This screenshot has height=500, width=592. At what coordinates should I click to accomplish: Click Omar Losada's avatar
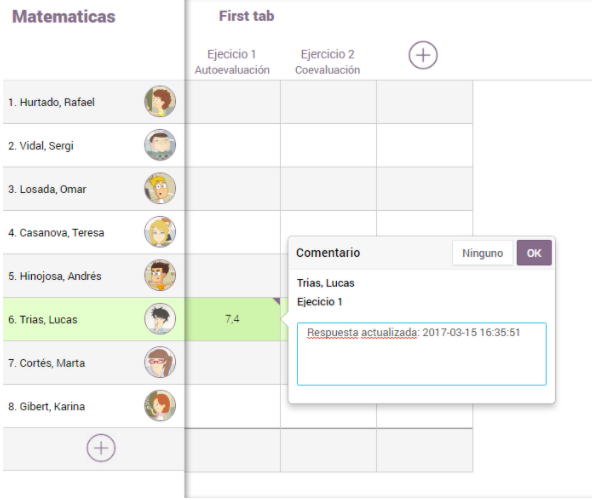coord(160,188)
